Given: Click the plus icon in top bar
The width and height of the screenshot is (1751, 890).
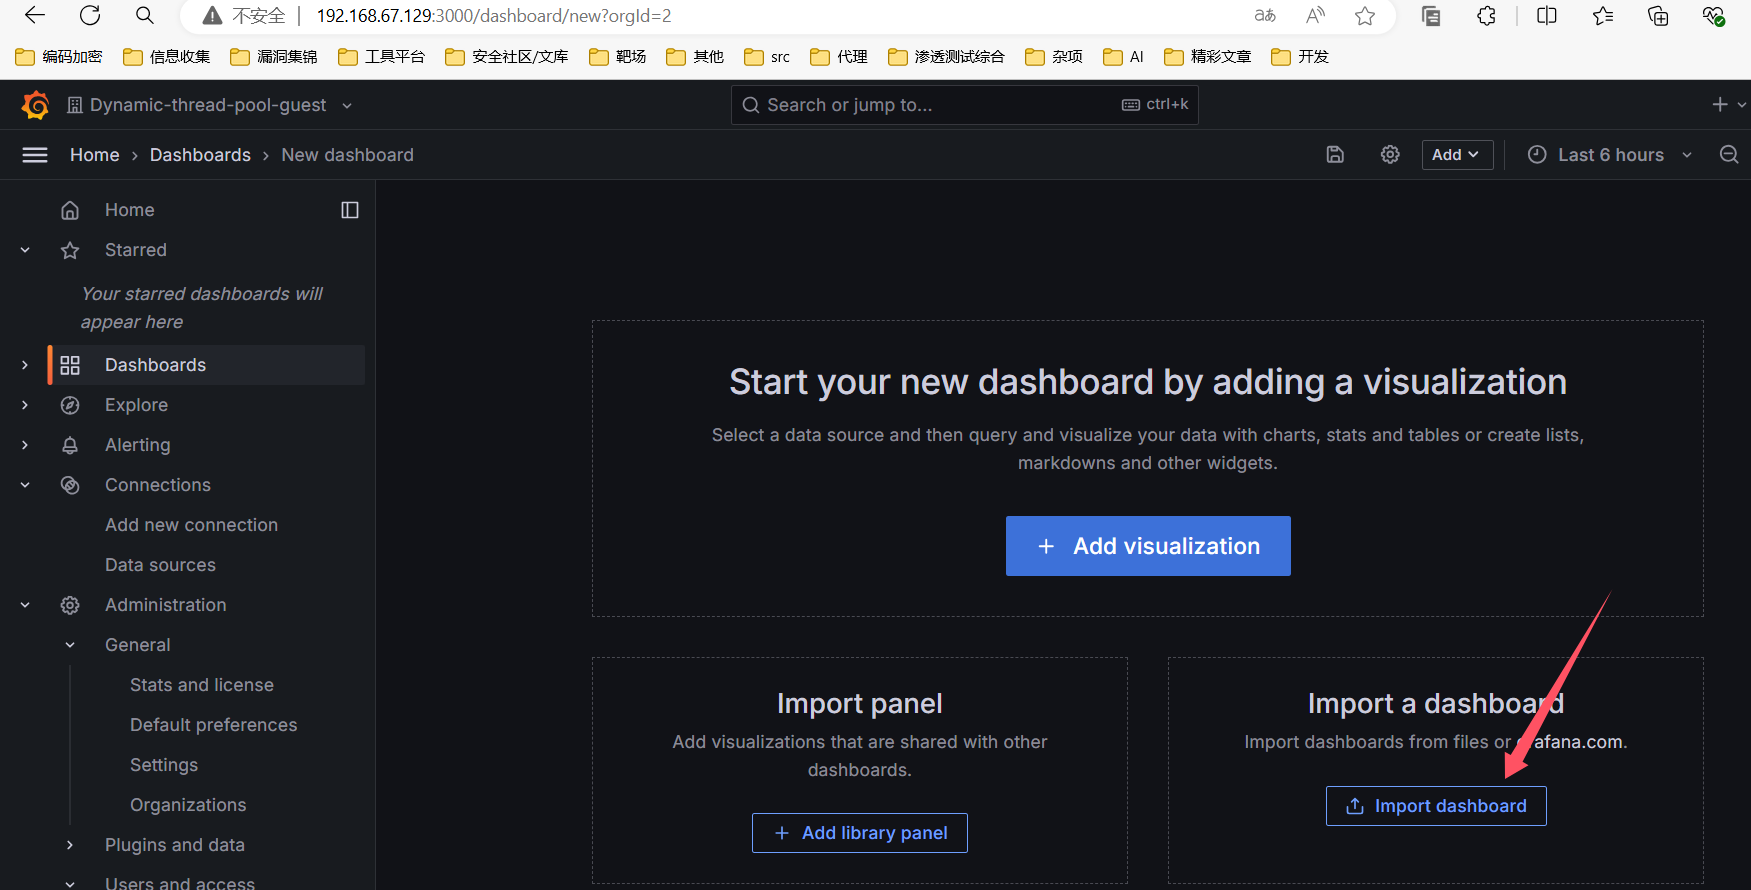Looking at the screenshot, I should (1720, 105).
